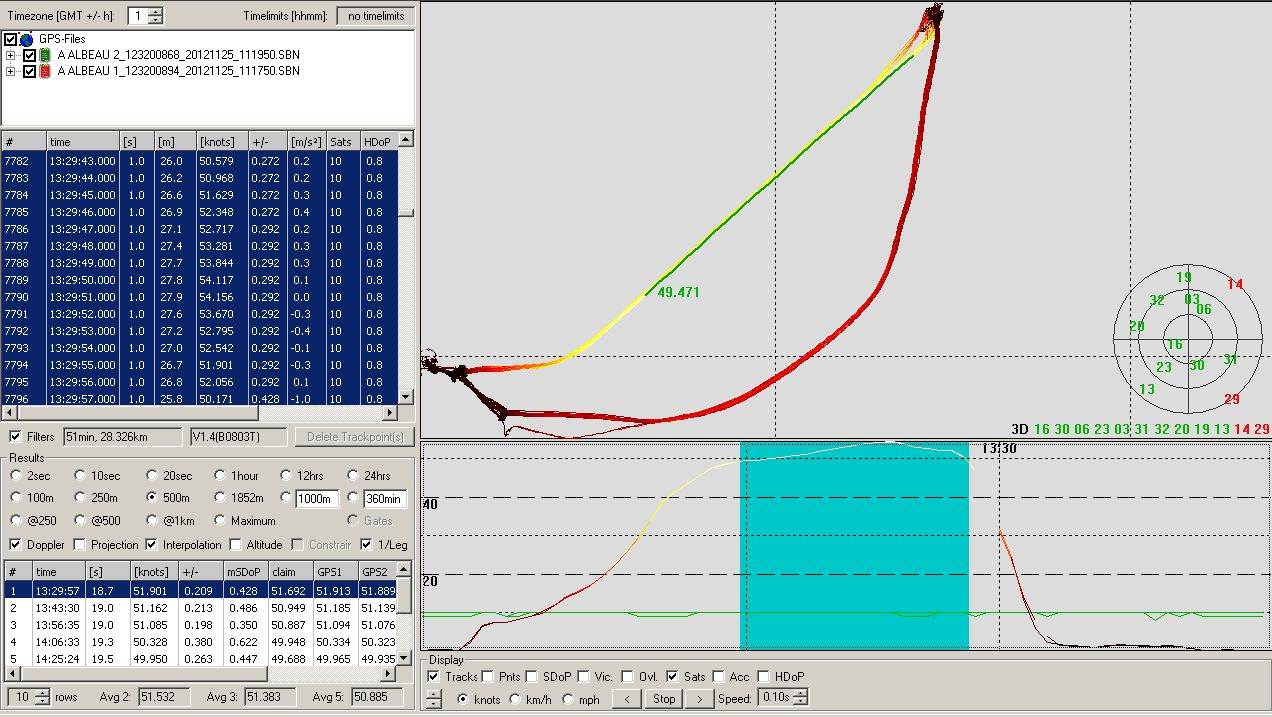Step playback backward with the < button
The width and height of the screenshot is (1272, 717).
627,698
